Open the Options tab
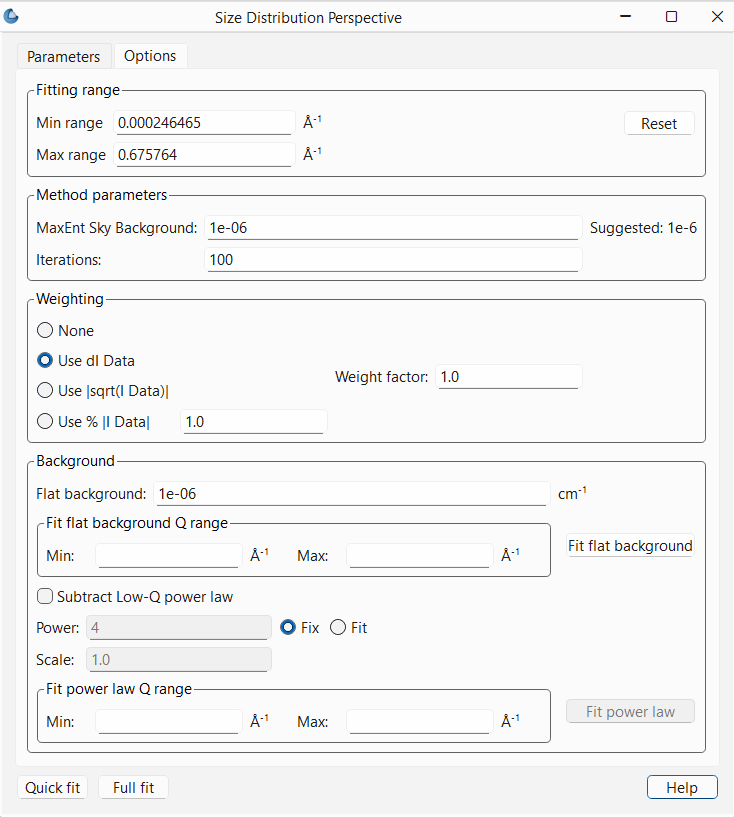Image resolution: width=734 pixels, height=817 pixels. (150, 56)
